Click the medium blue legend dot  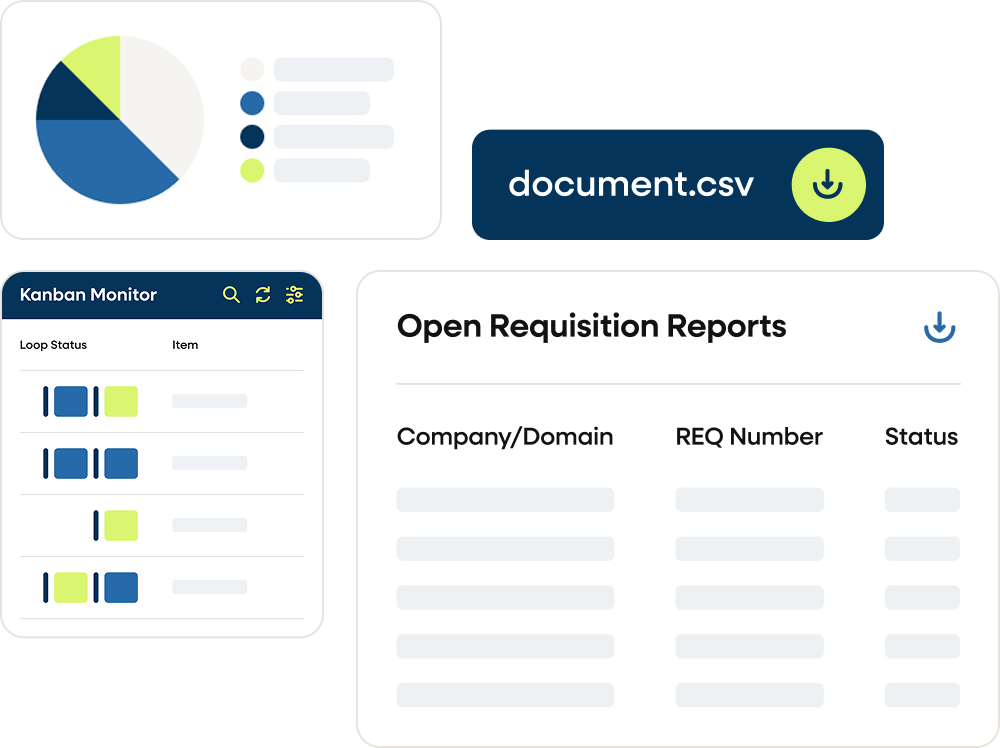(252, 103)
